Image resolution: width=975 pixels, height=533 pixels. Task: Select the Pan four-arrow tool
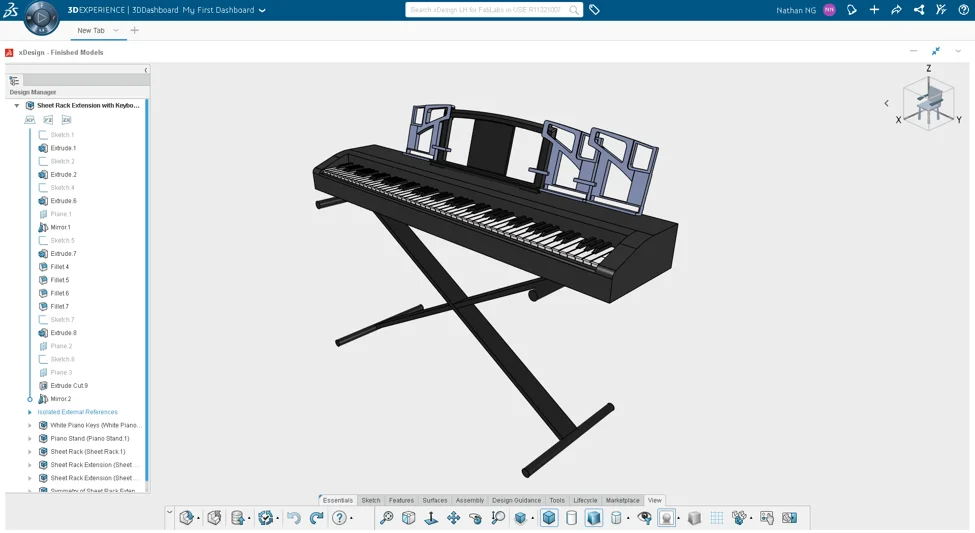coord(453,517)
